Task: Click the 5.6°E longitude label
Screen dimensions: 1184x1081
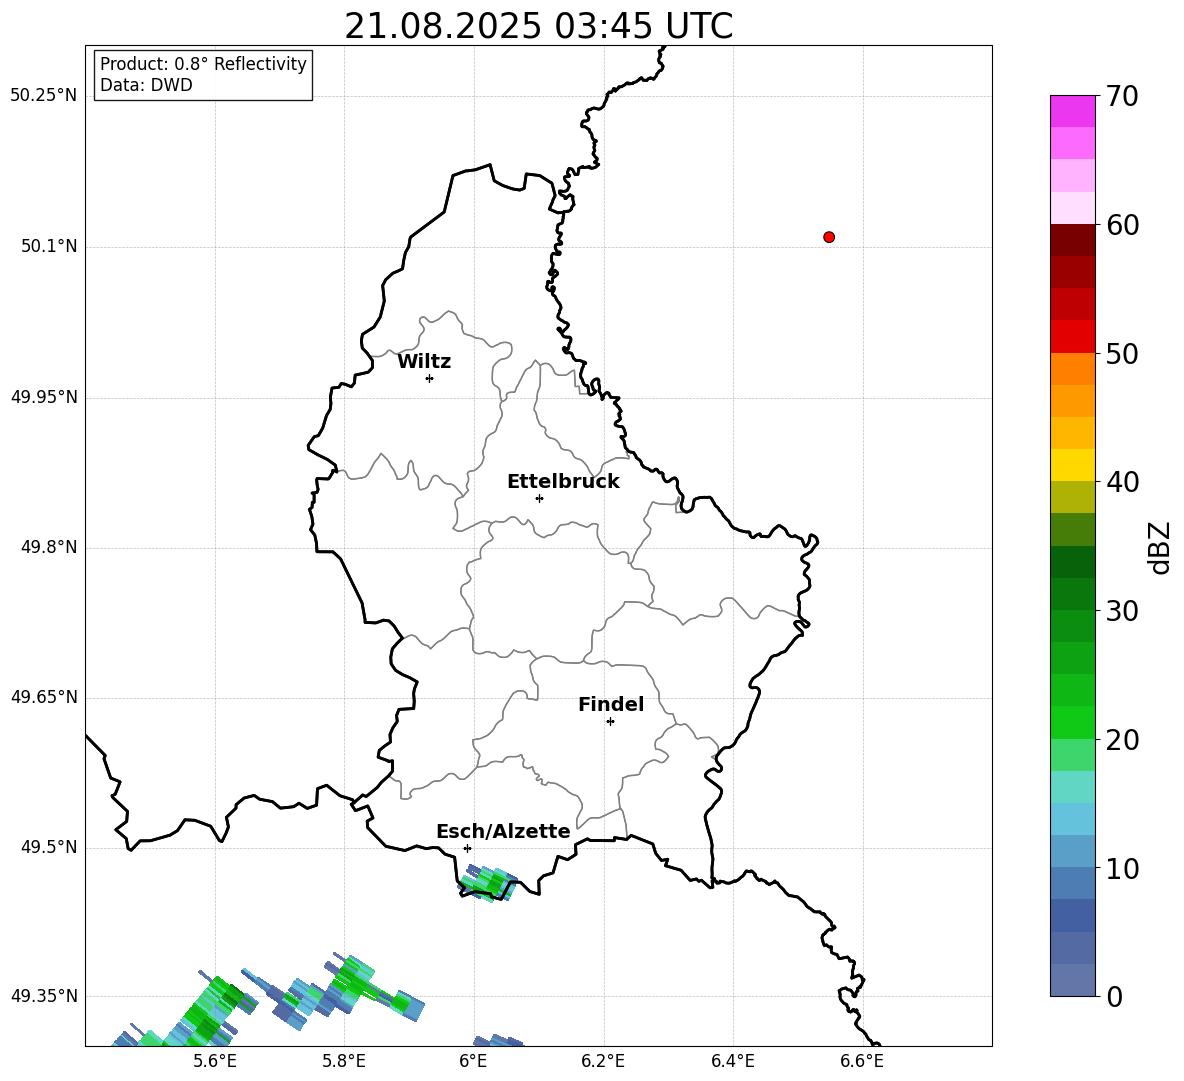Action: coord(215,1061)
